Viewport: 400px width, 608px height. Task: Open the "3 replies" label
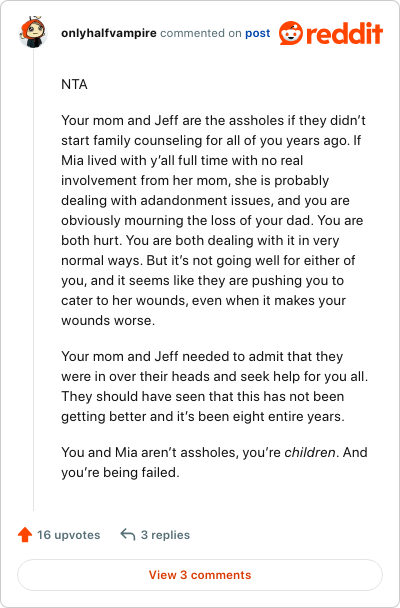pyautogui.click(x=166, y=535)
